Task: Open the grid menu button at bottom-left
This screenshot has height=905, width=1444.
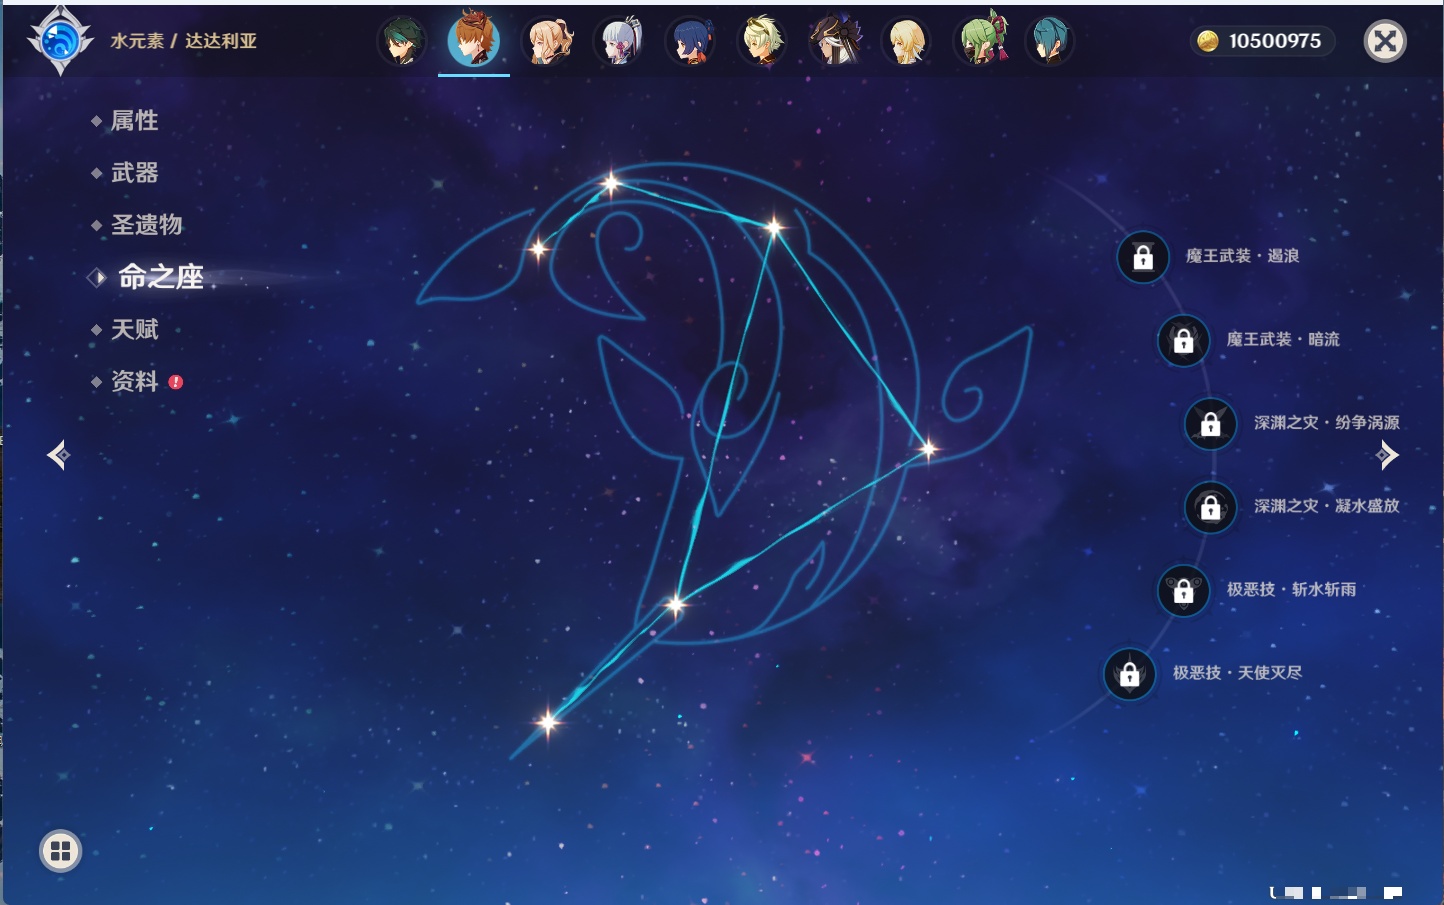Action: 60,851
